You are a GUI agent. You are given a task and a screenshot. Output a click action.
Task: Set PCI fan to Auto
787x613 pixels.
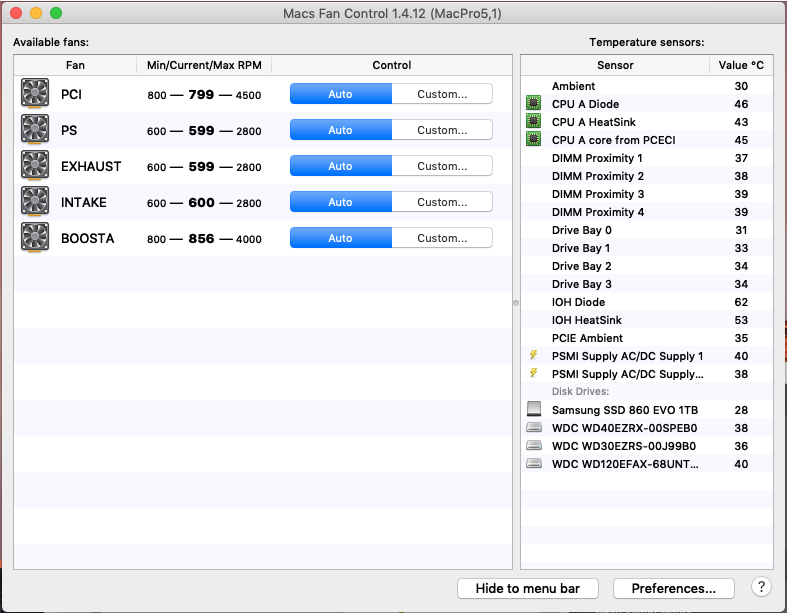(x=341, y=94)
